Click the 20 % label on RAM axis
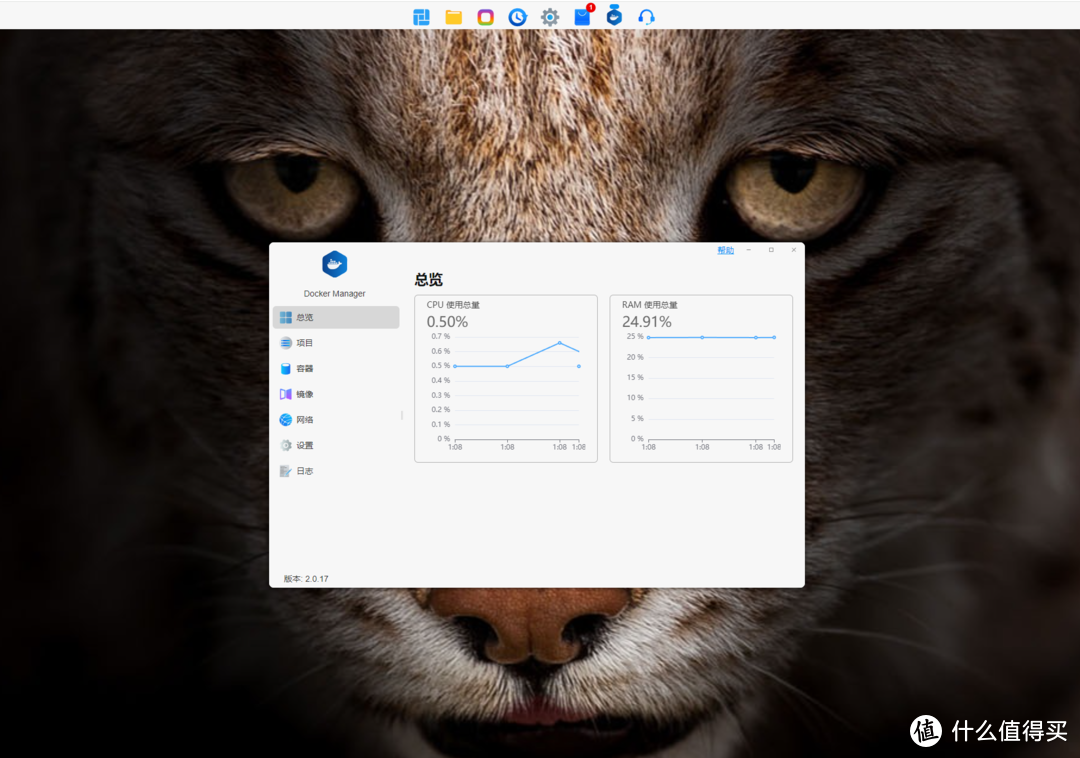Image resolution: width=1080 pixels, height=758 pixels. click(x=635, y=357)
